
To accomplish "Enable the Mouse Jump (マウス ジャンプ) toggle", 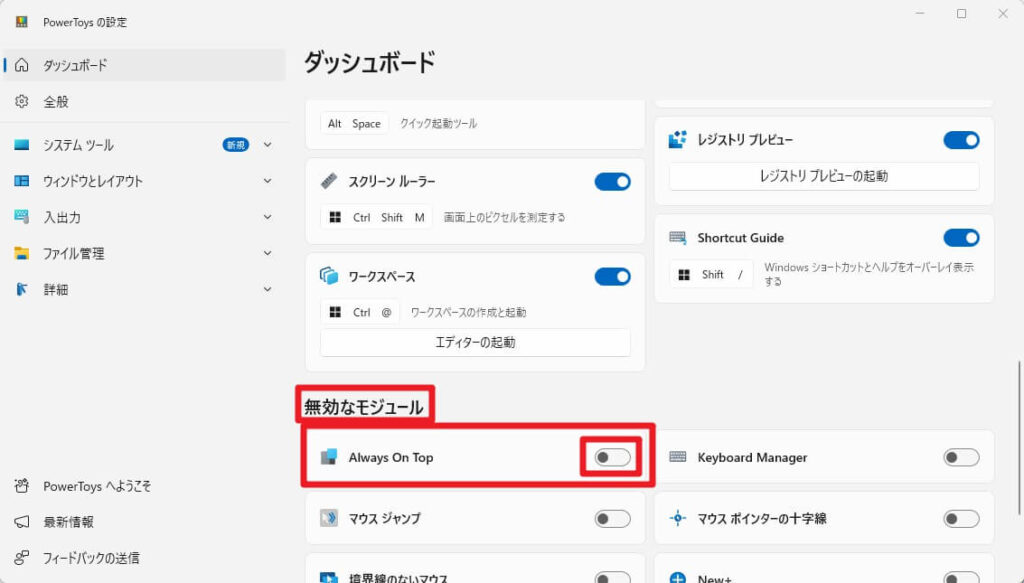I will pyautogui.click(x=613, y=518).
